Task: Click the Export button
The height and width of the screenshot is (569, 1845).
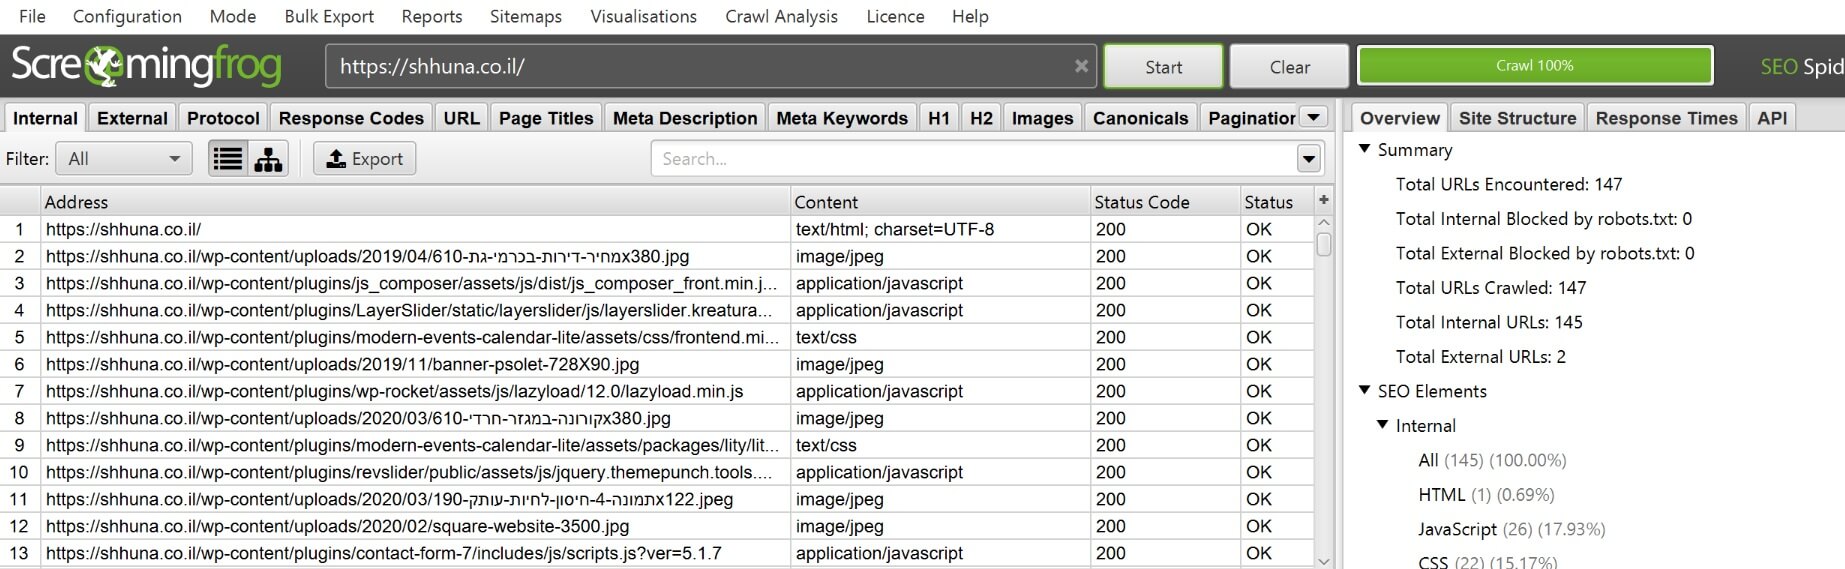Action: point(365,159)
